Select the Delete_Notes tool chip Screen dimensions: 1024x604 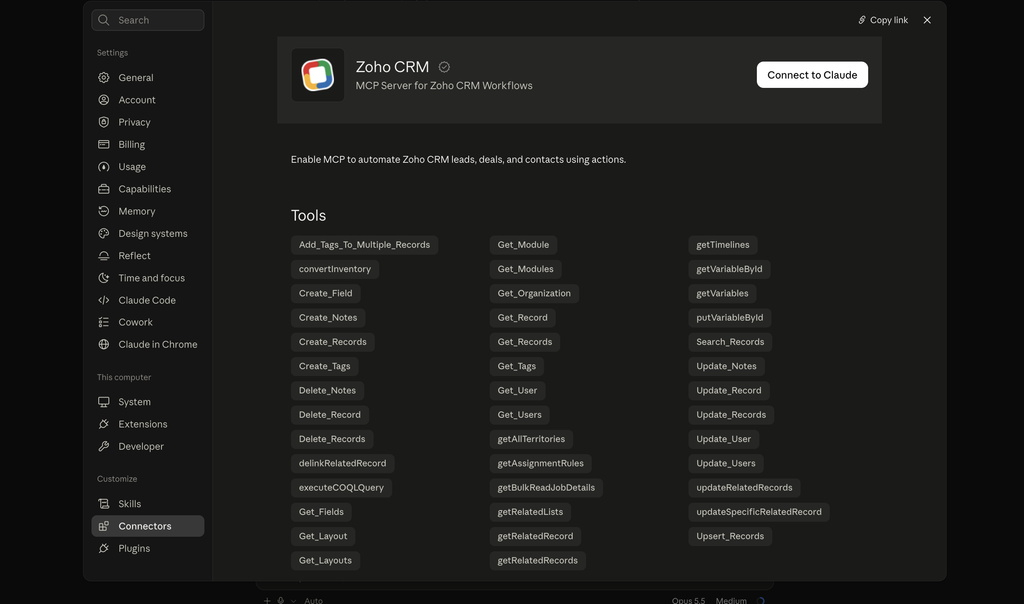point(327,390)
